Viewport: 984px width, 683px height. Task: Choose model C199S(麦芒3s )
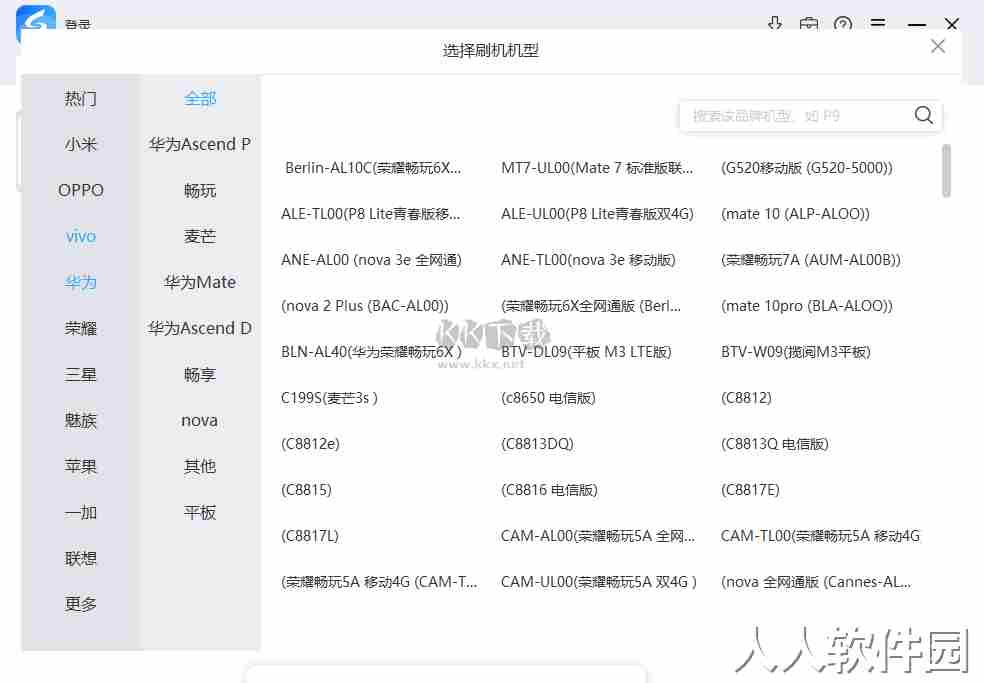329,398
